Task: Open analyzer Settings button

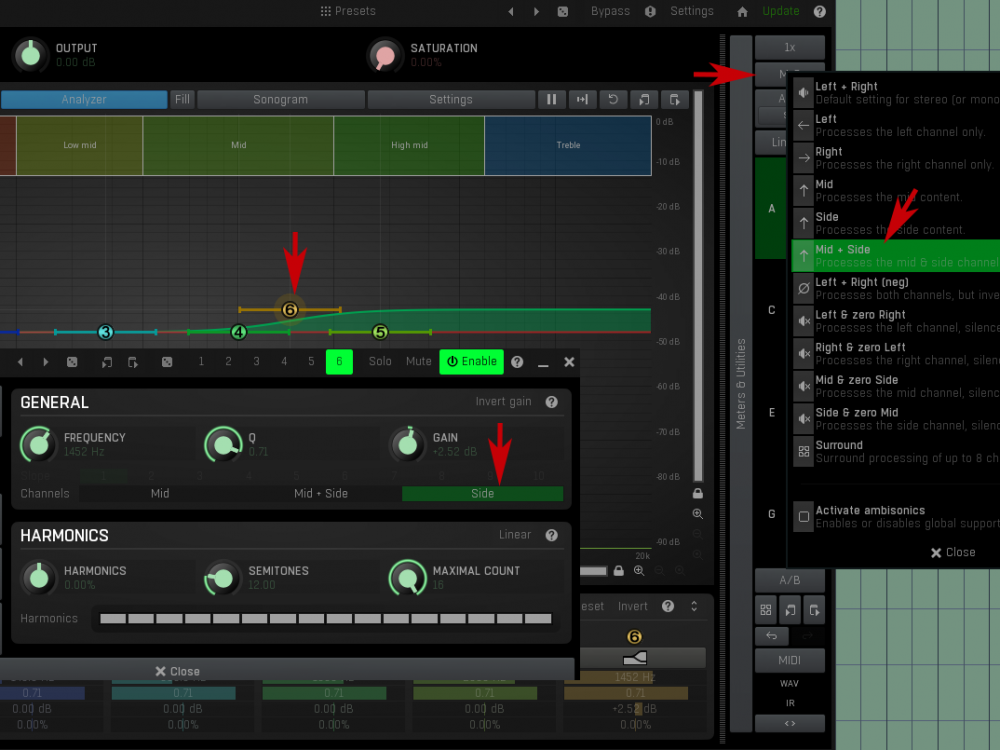Action: coord(451,99)
